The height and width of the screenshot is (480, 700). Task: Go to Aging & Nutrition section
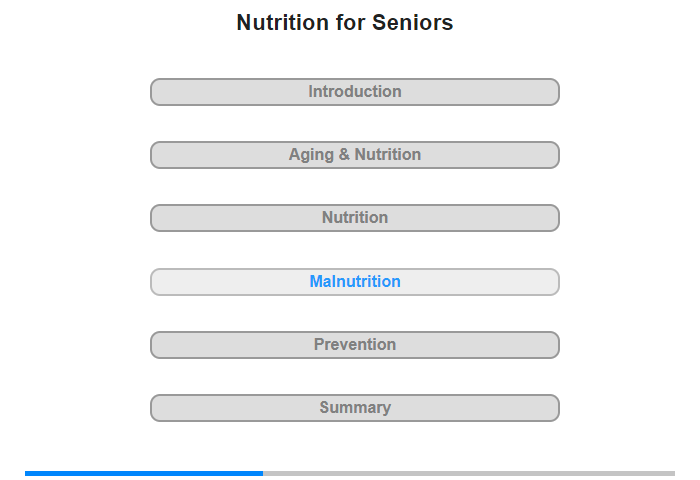(354, 155)
